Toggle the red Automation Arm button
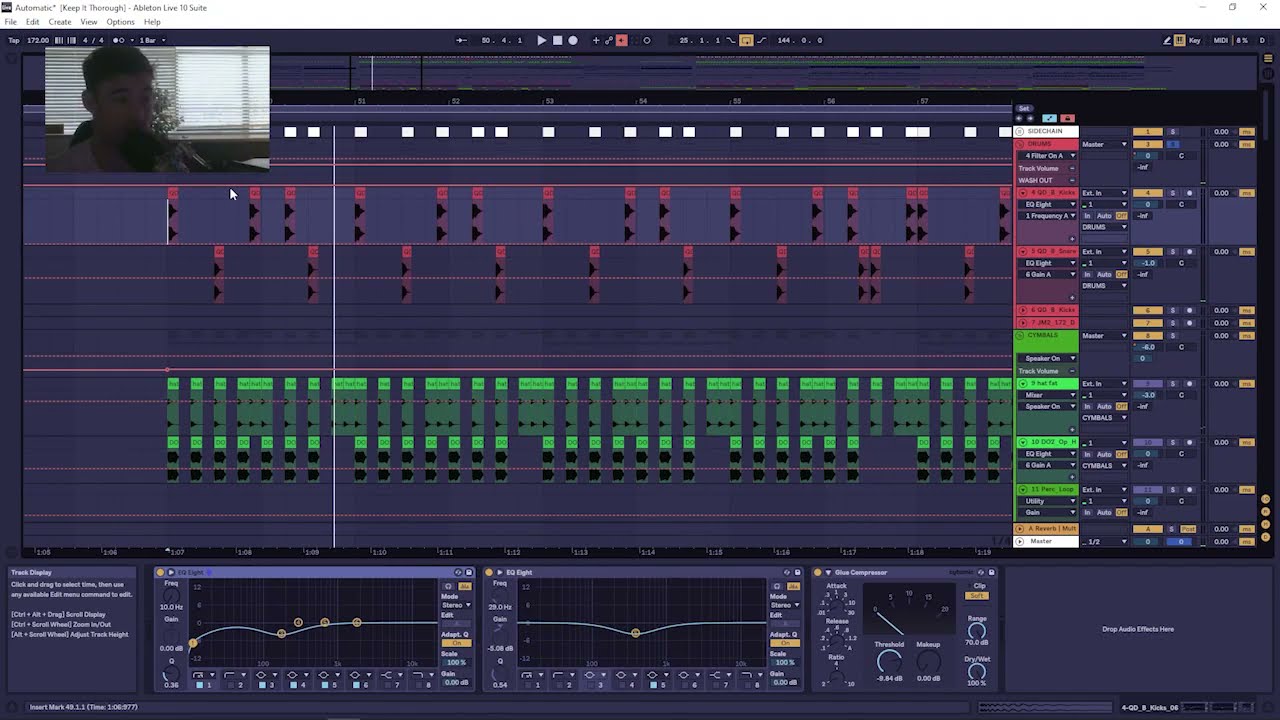This screenshot has height=720, width=1280. click(x=621, y=40)
